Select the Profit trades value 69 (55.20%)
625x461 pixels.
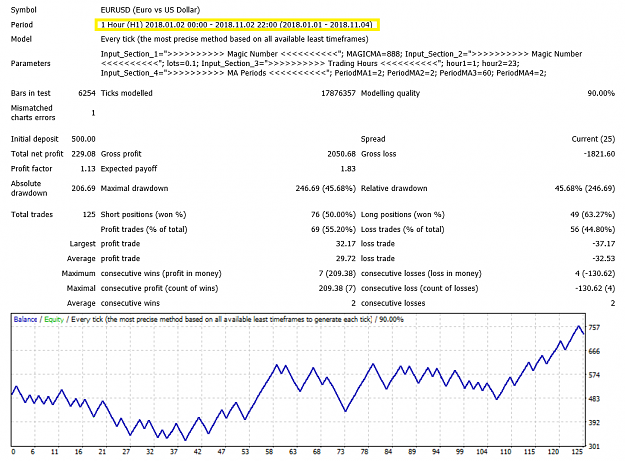click(333, 230)
